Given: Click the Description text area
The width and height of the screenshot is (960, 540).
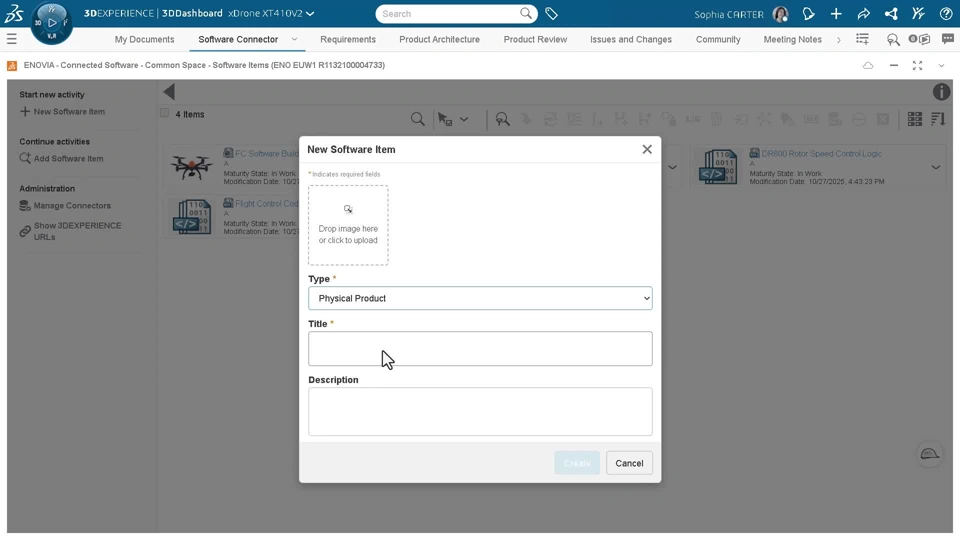Looking at the screenshot, I should [480, 411].
